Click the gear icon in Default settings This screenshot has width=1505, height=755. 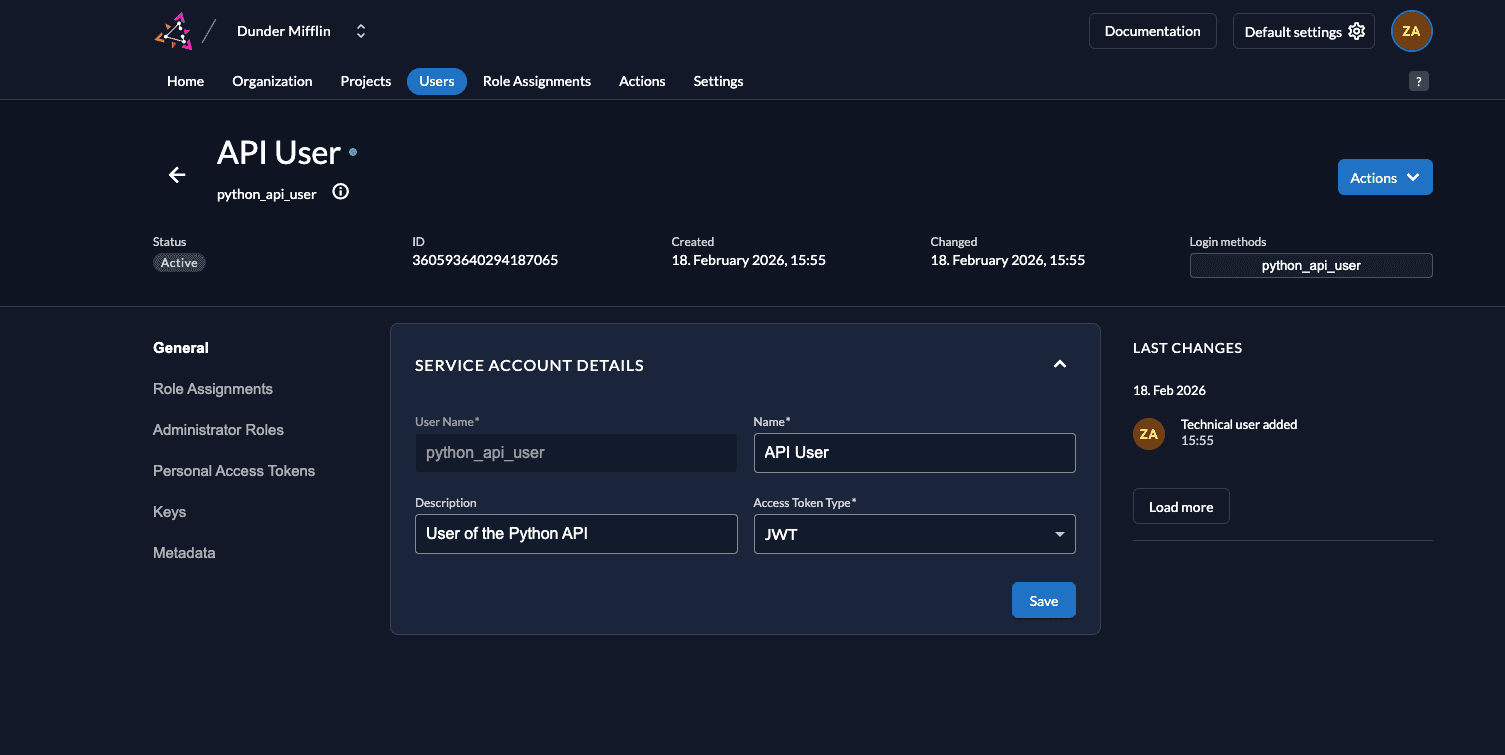(1356, 31)
